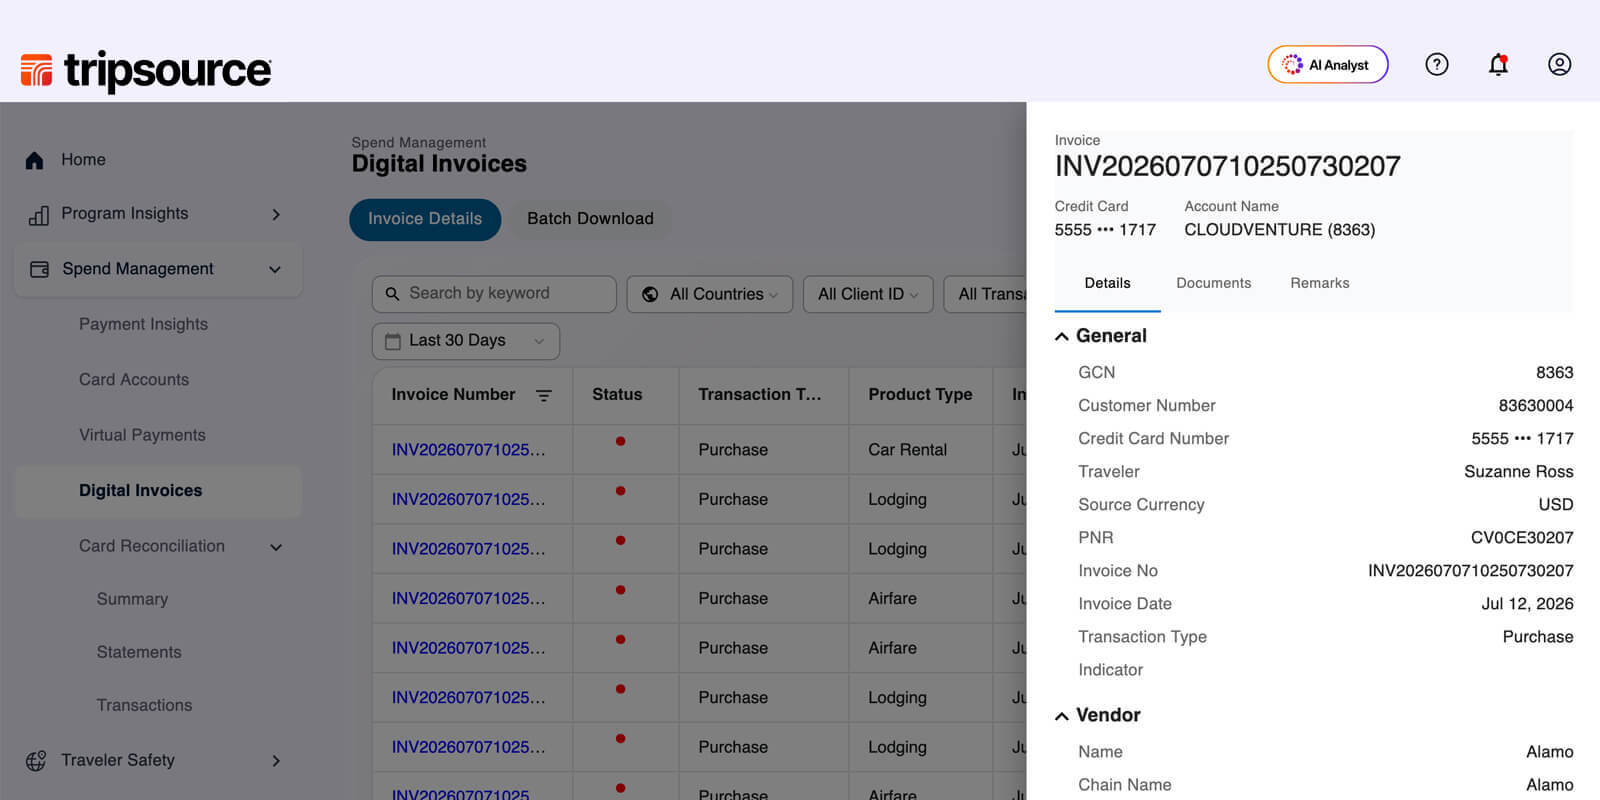The width and height of the screenshot is (1600, 800).
Task: Click the Invoice Number filter icon
Action: (544, 396)
